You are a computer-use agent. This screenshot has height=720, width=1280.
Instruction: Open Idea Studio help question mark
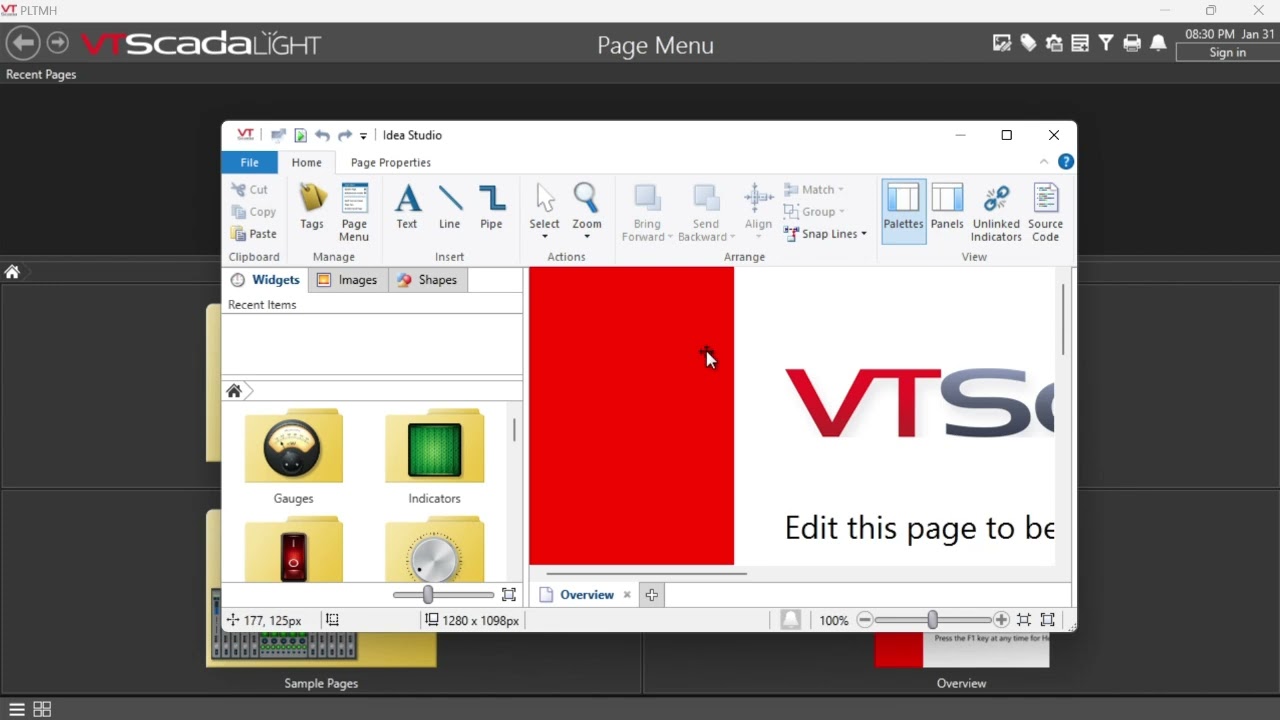(1066, 162)
